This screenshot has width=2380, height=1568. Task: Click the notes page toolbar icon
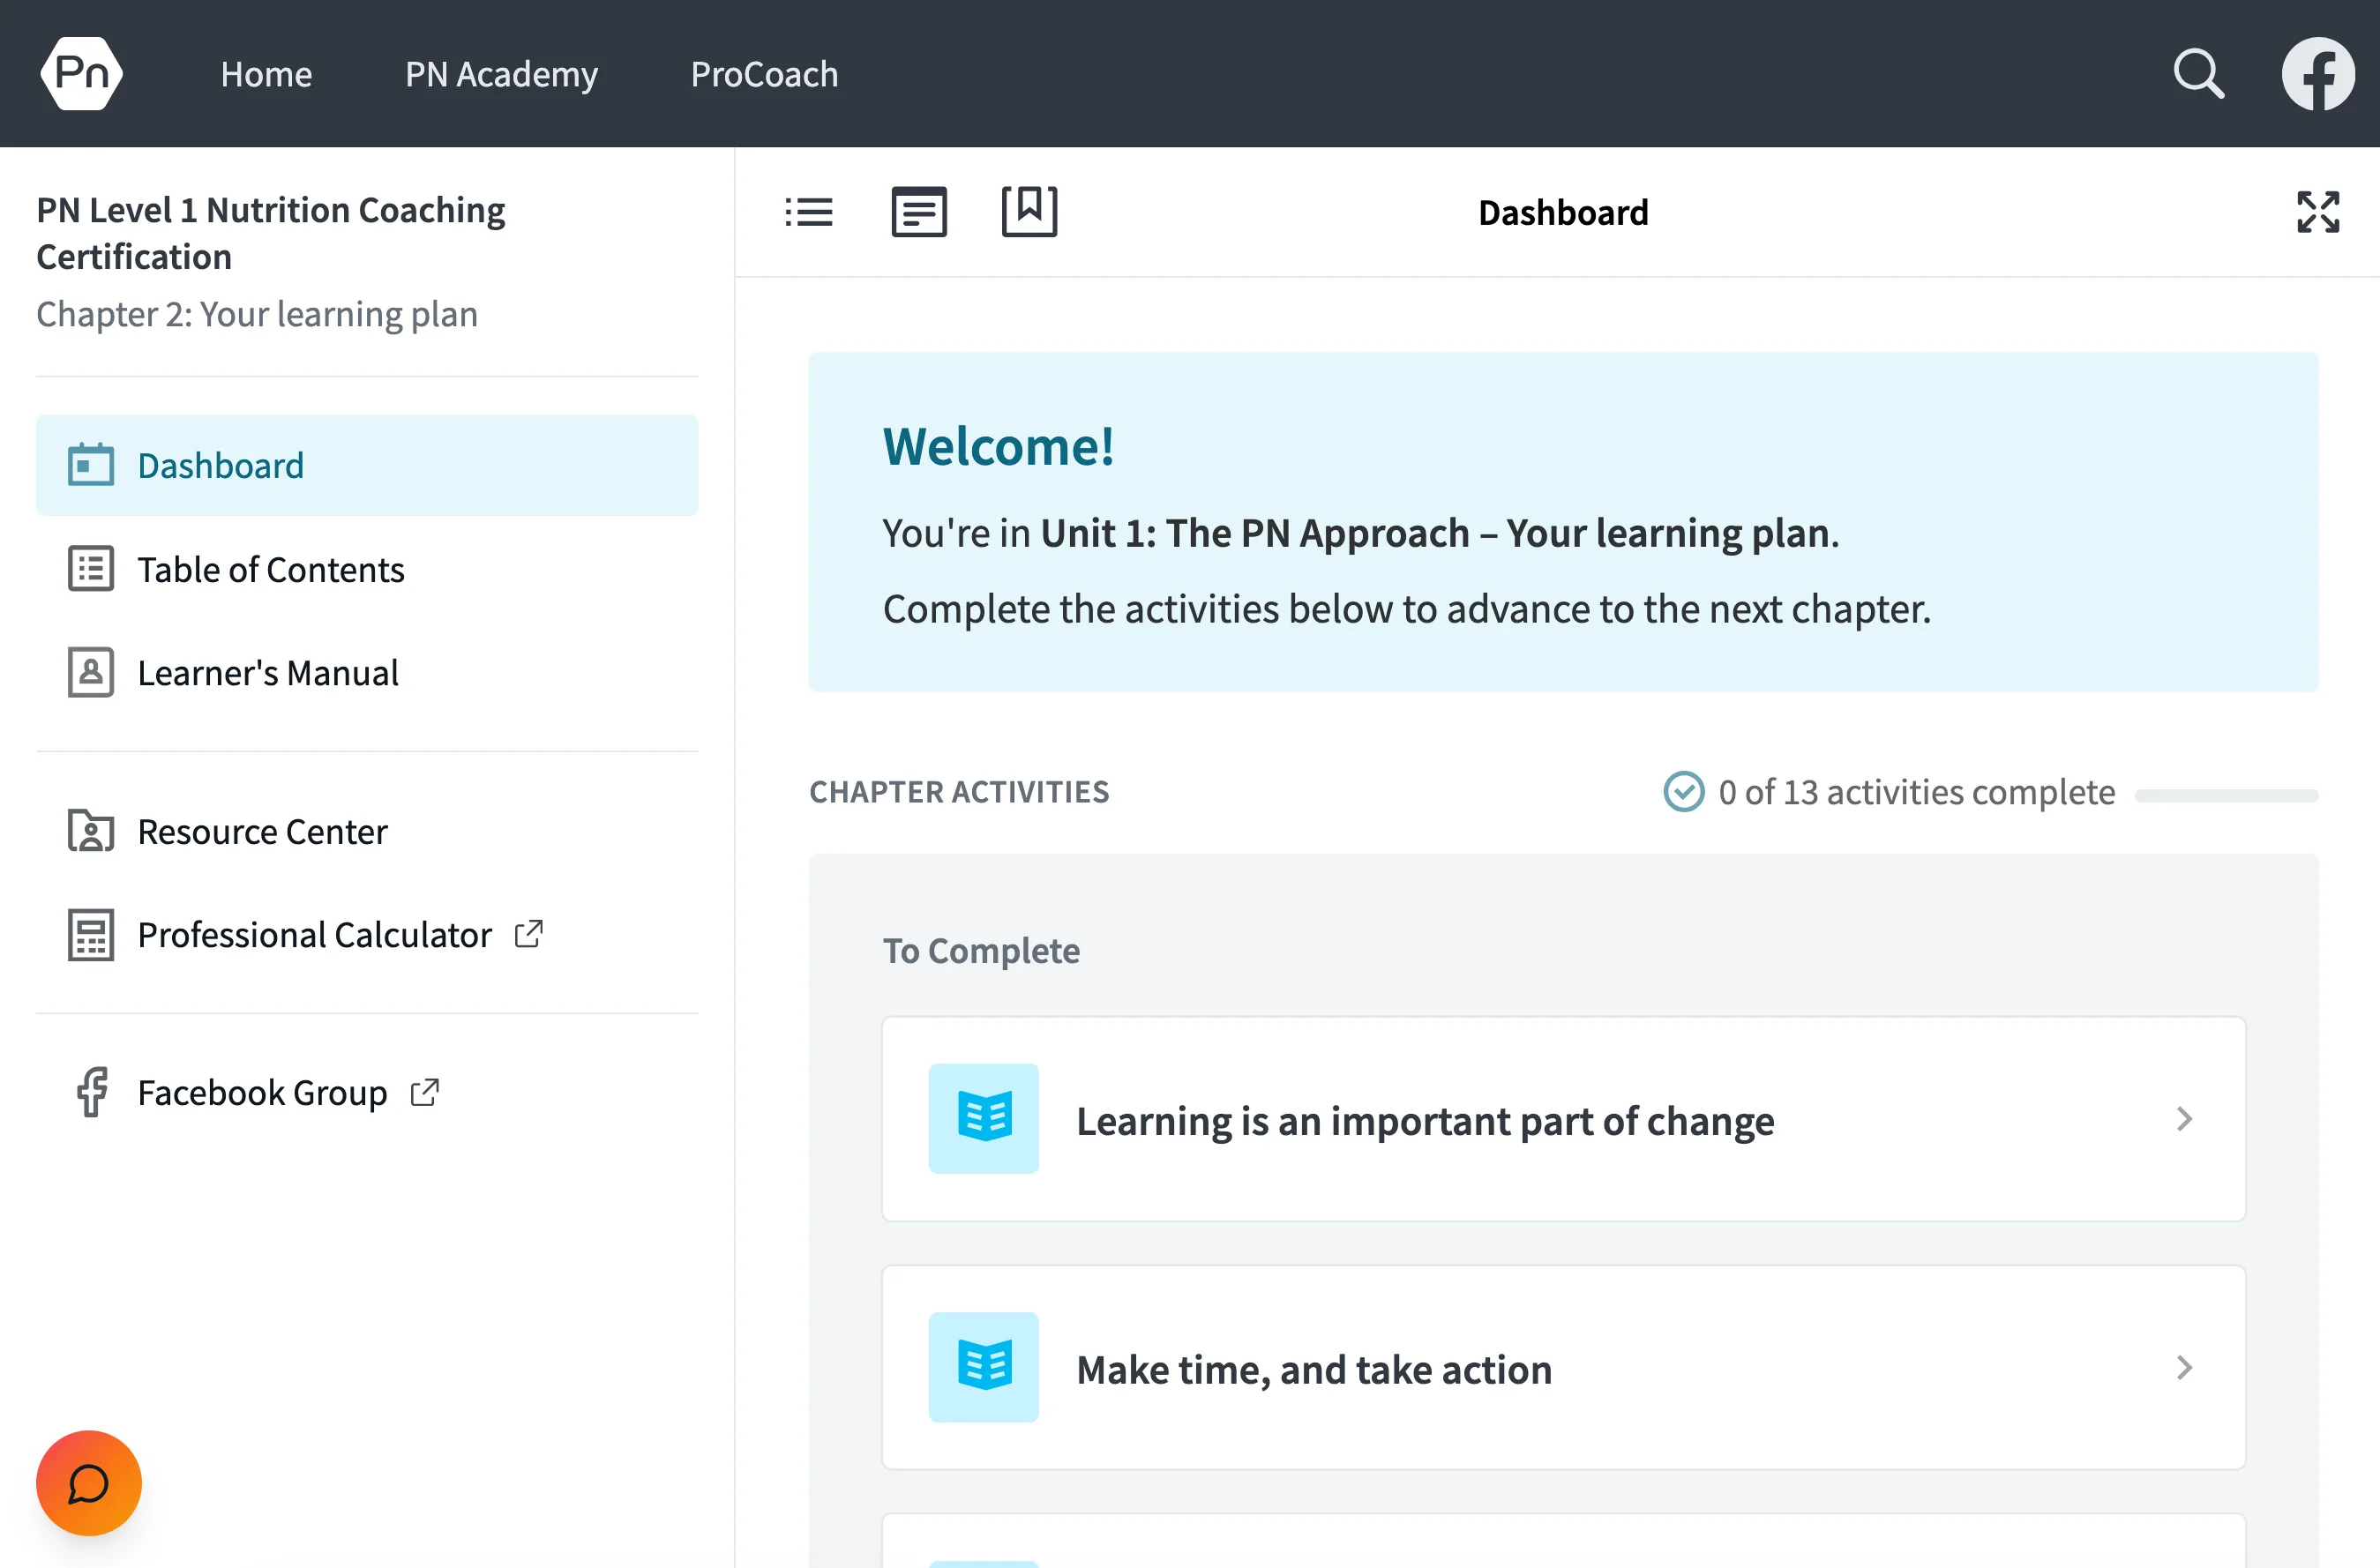point(918,212)
